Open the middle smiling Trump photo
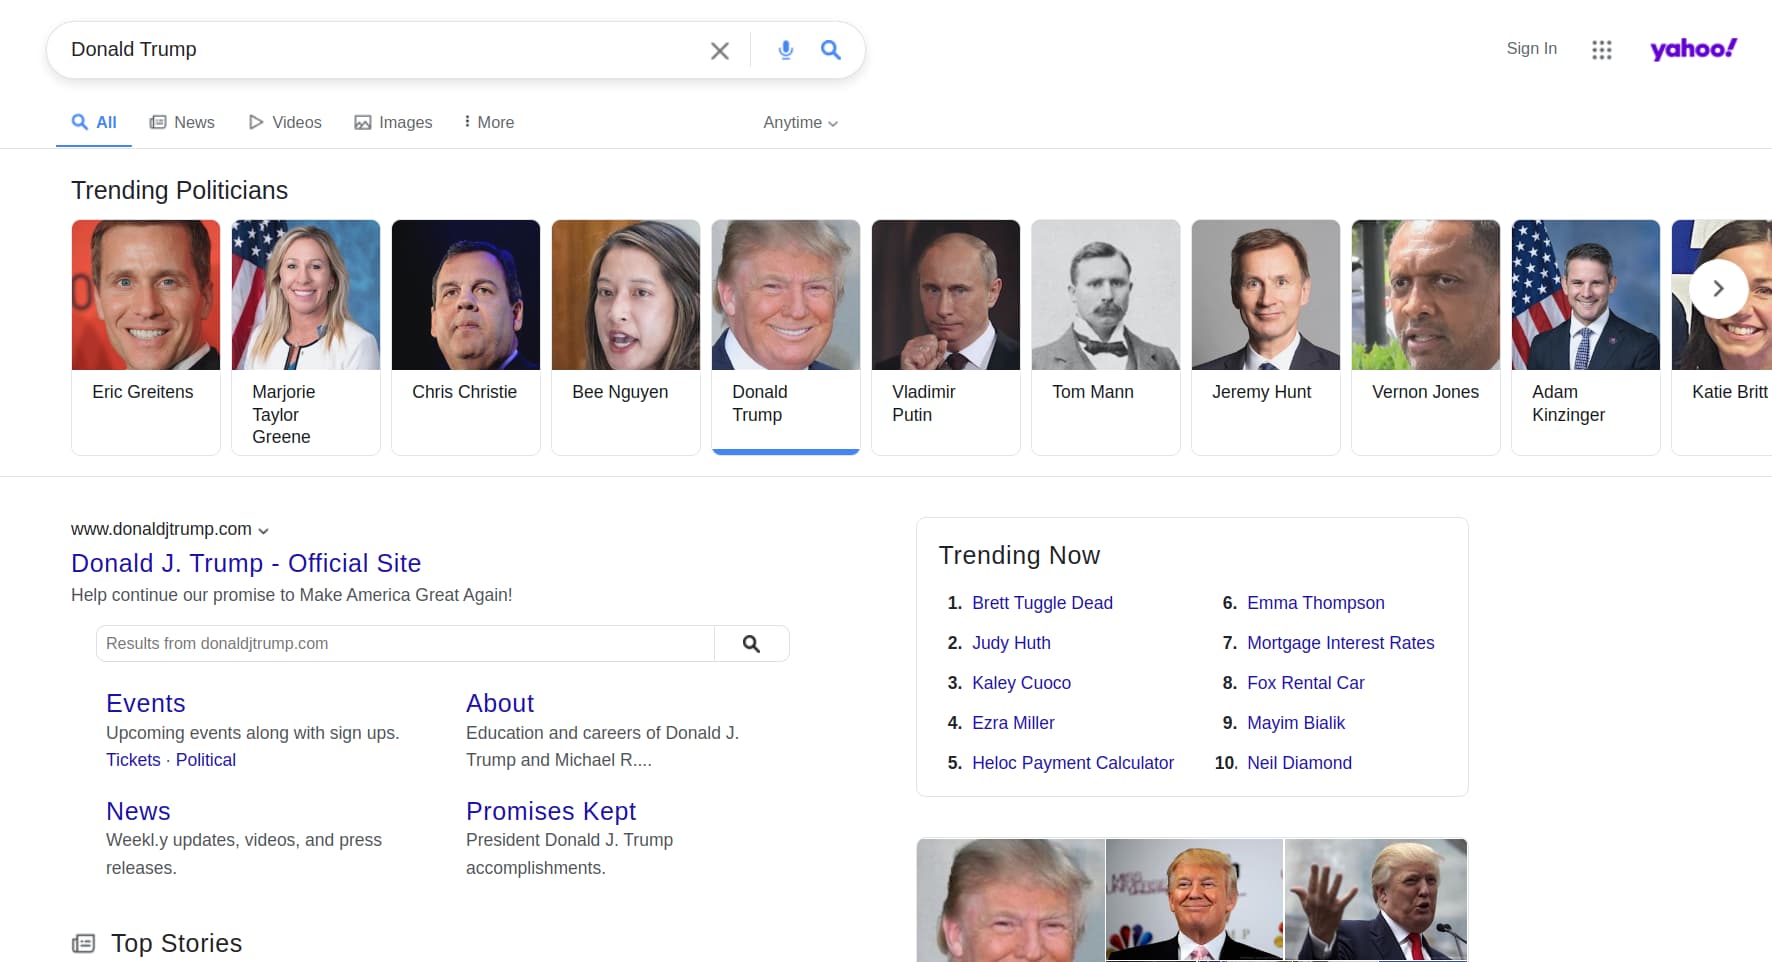This screenshot has height=962, width=1772. click(1194, 900)
